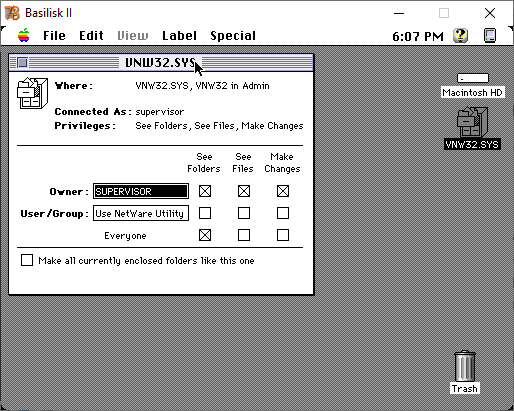Open the Edit menu

[x=91, y=36]
